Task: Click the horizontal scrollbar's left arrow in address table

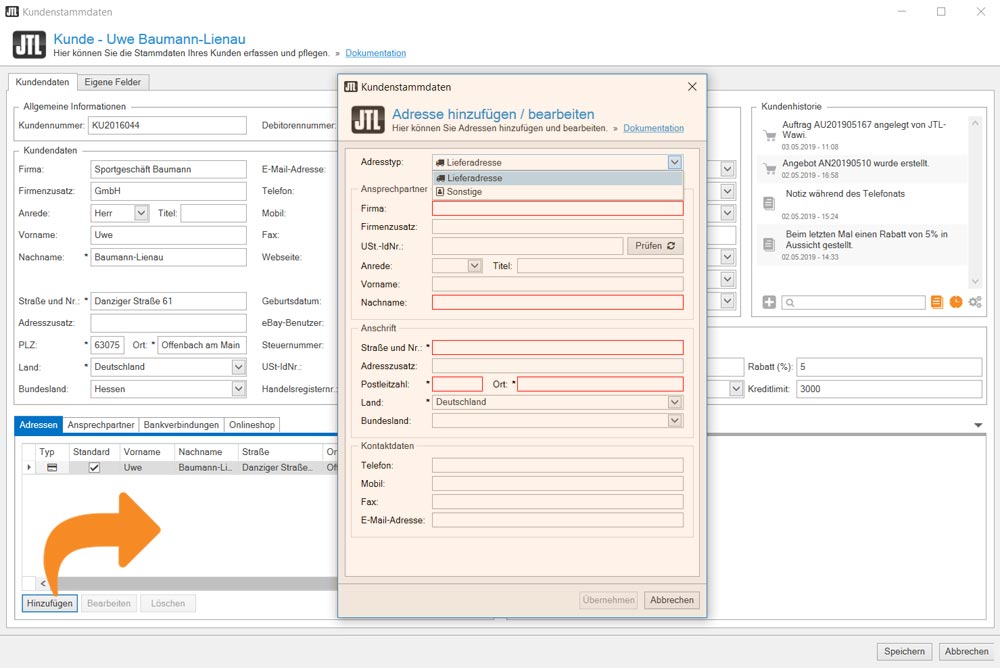Action: point(43,583)
